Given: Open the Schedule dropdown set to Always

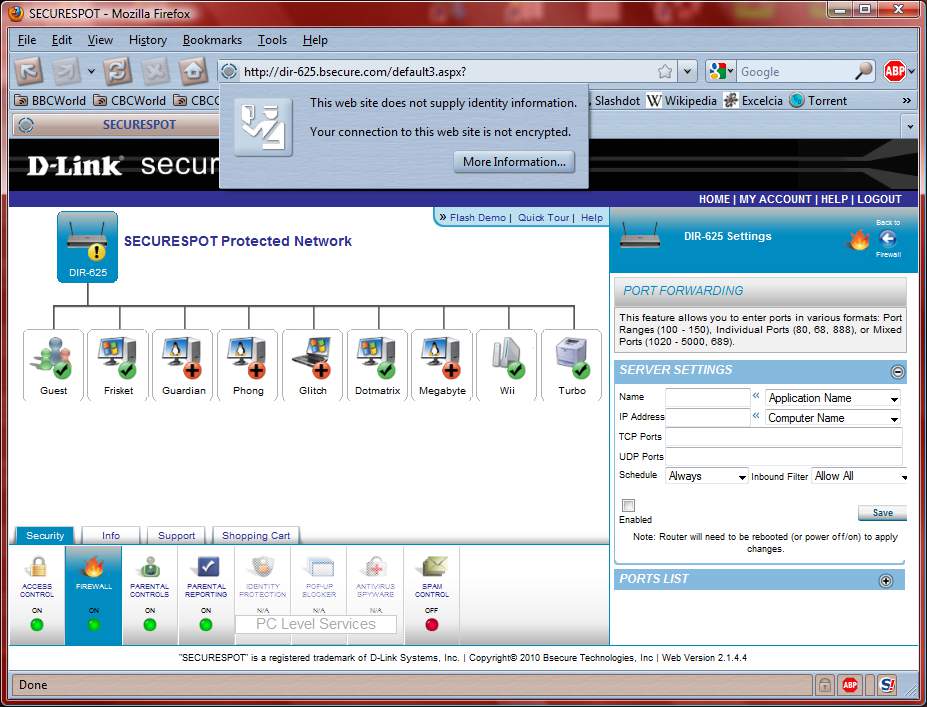Looking at the screenshot, I should point(707,476).
